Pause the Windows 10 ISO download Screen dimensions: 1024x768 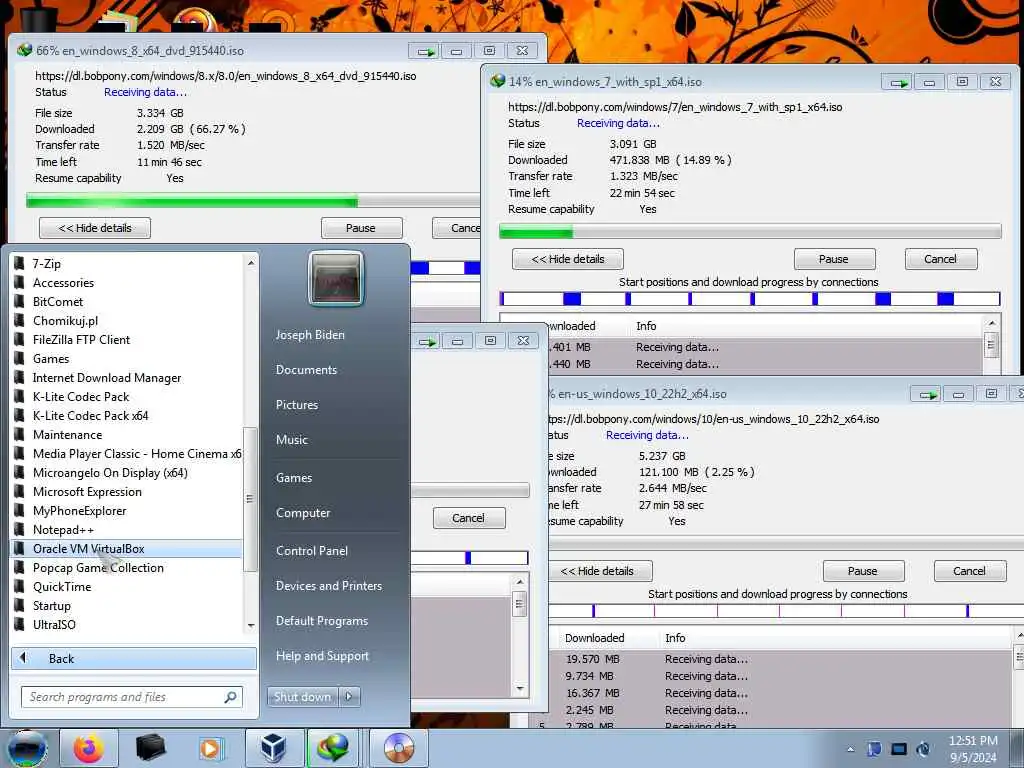coord(863,571)
